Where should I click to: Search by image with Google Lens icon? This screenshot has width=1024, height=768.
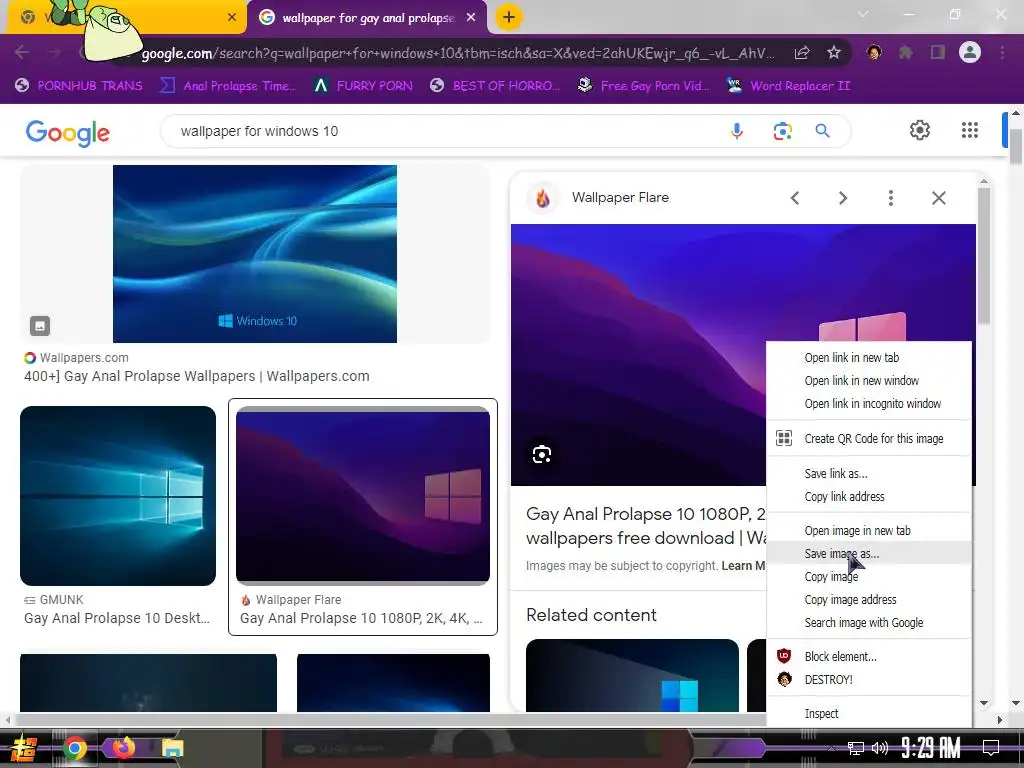point(782,131)
